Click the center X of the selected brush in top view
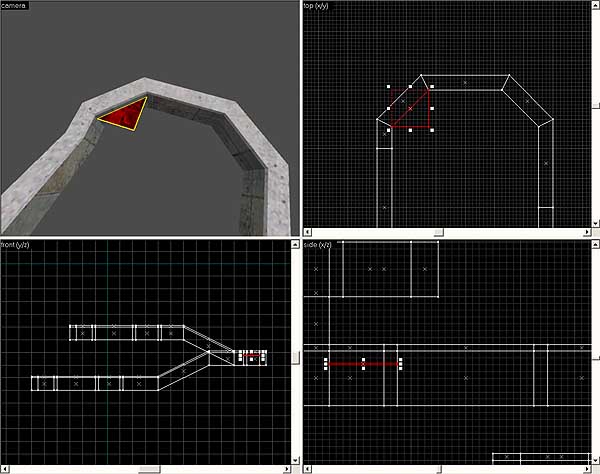600x474 pixels. (410, 108)
